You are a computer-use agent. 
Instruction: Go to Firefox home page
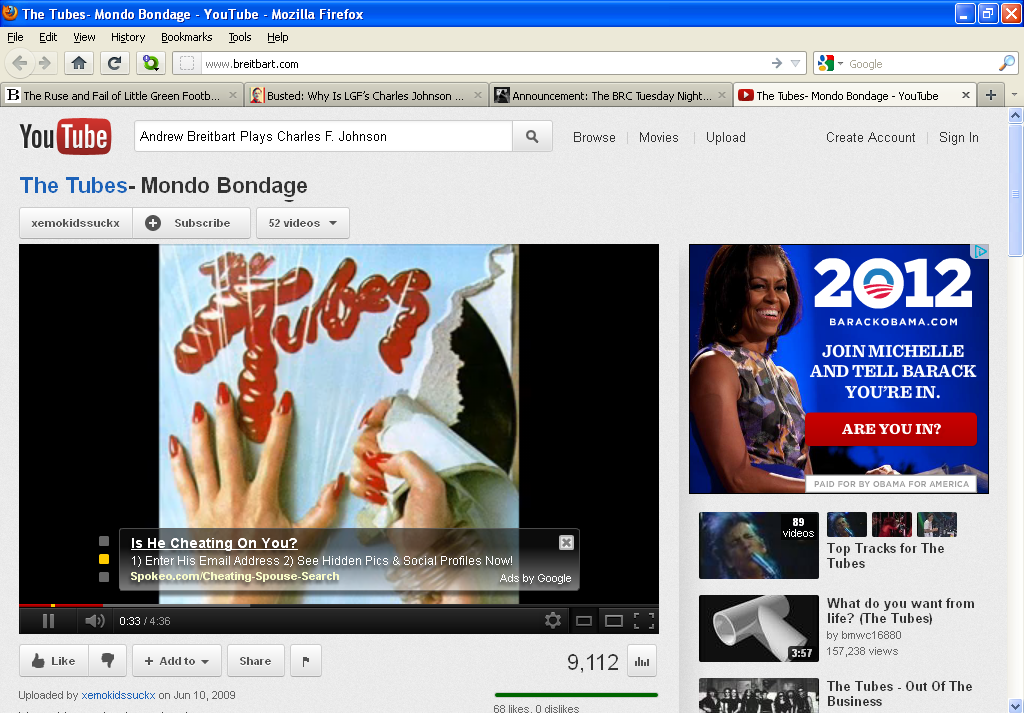(x=79, y=63)
